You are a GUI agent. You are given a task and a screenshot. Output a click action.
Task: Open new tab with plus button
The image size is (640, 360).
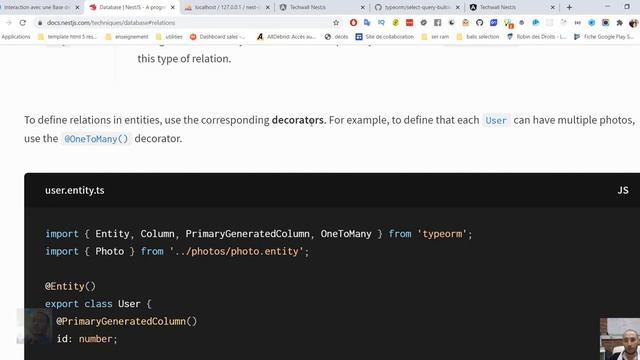pyautogui.click(x=569, y=7)
